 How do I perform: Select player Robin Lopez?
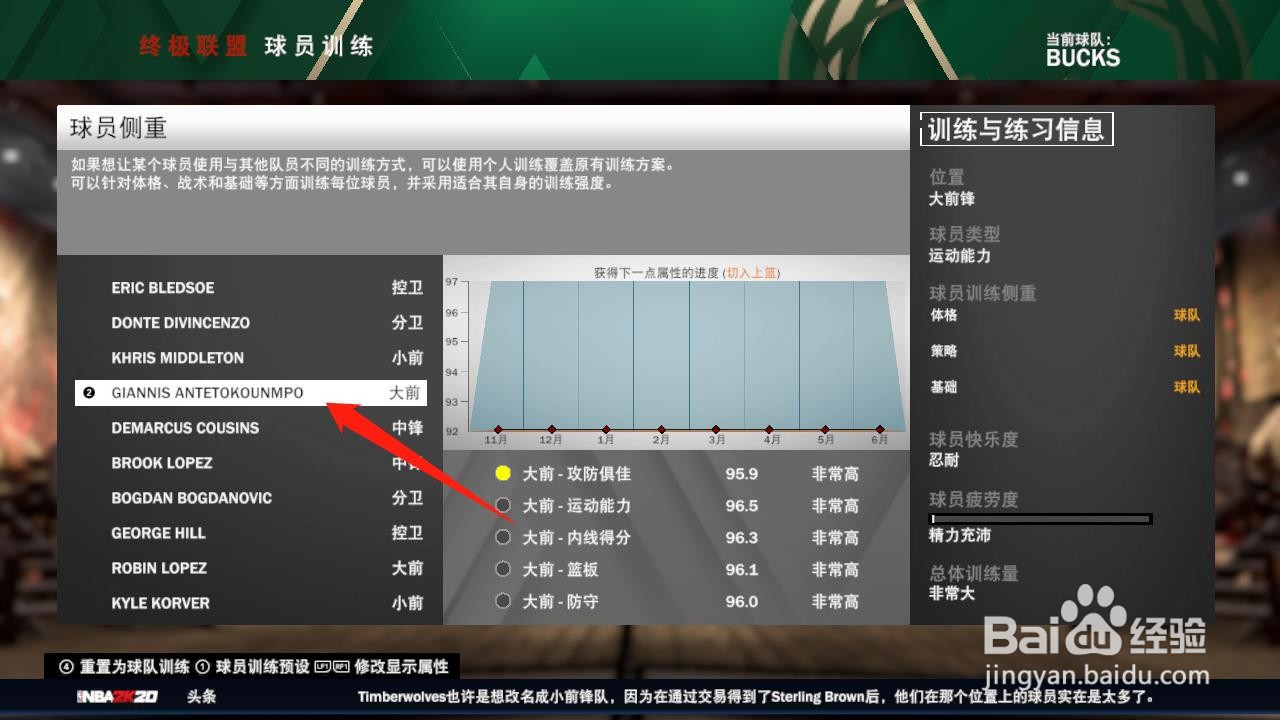tap(251, 568)
